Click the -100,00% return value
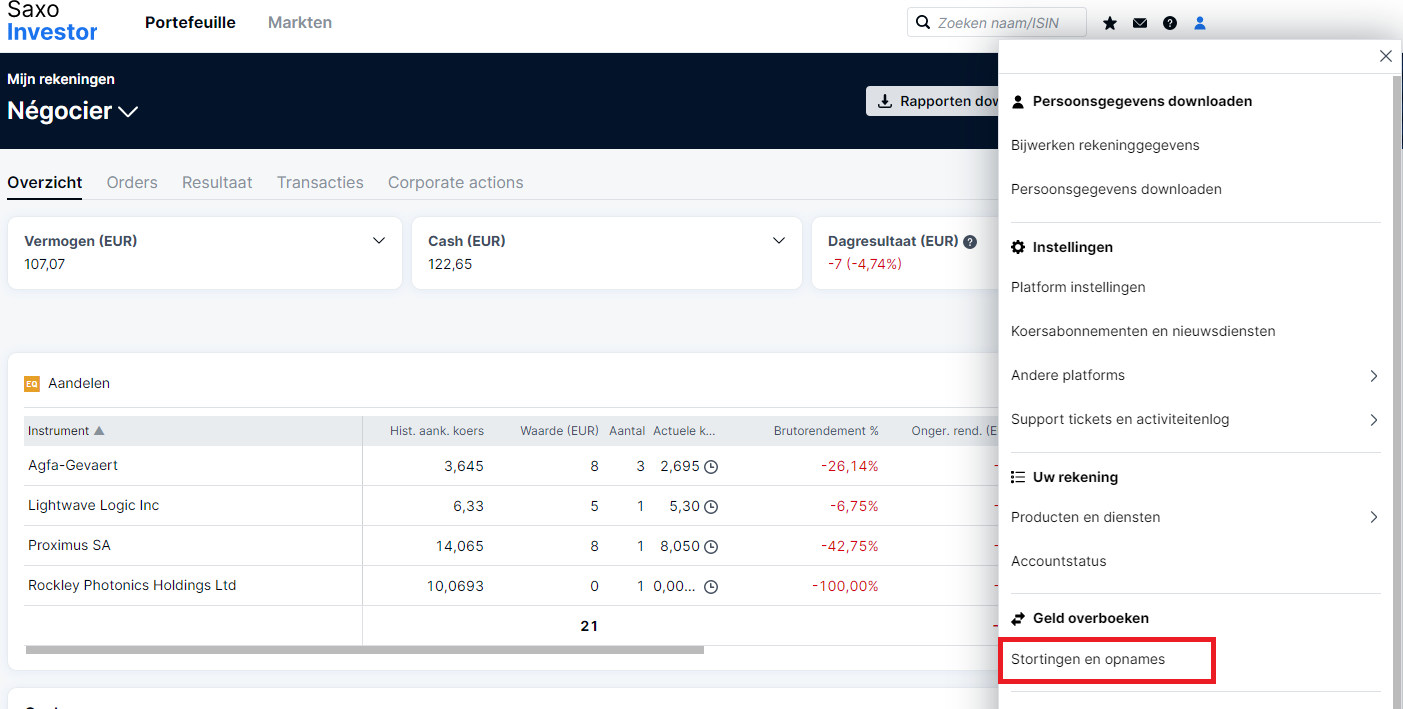 click(845, 586)
